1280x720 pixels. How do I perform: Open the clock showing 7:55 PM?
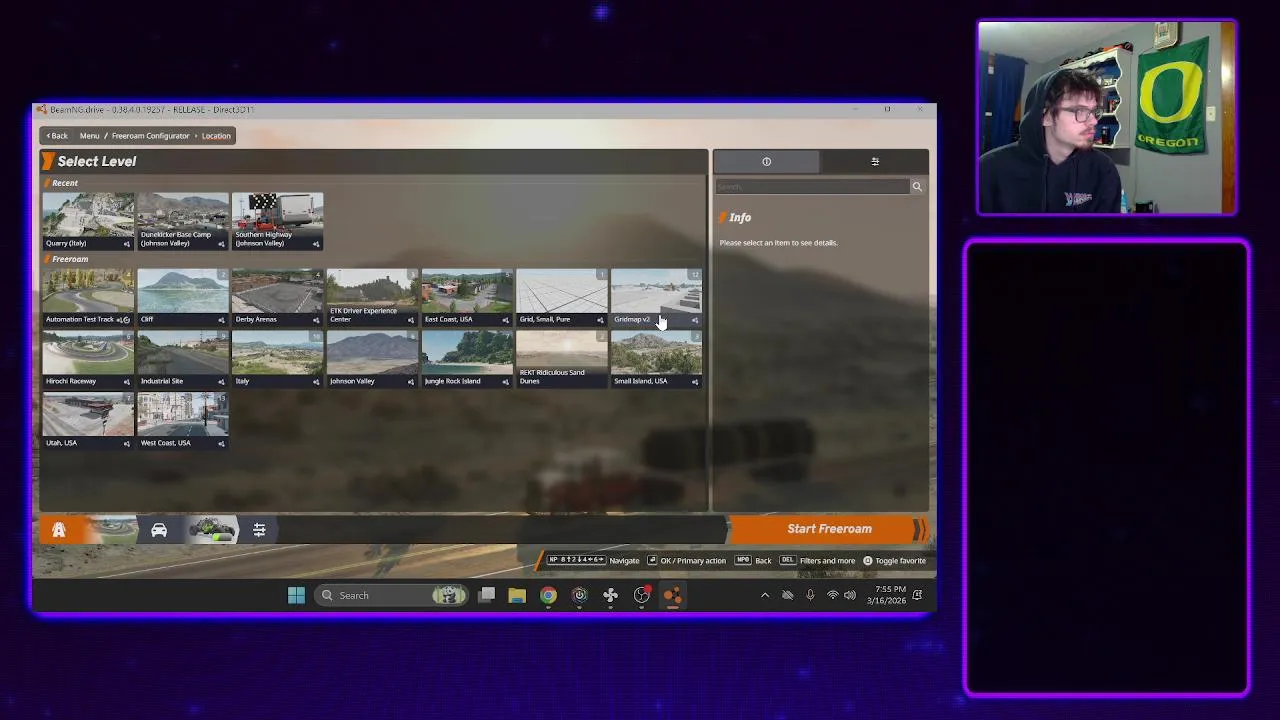[x=887, y=596]
